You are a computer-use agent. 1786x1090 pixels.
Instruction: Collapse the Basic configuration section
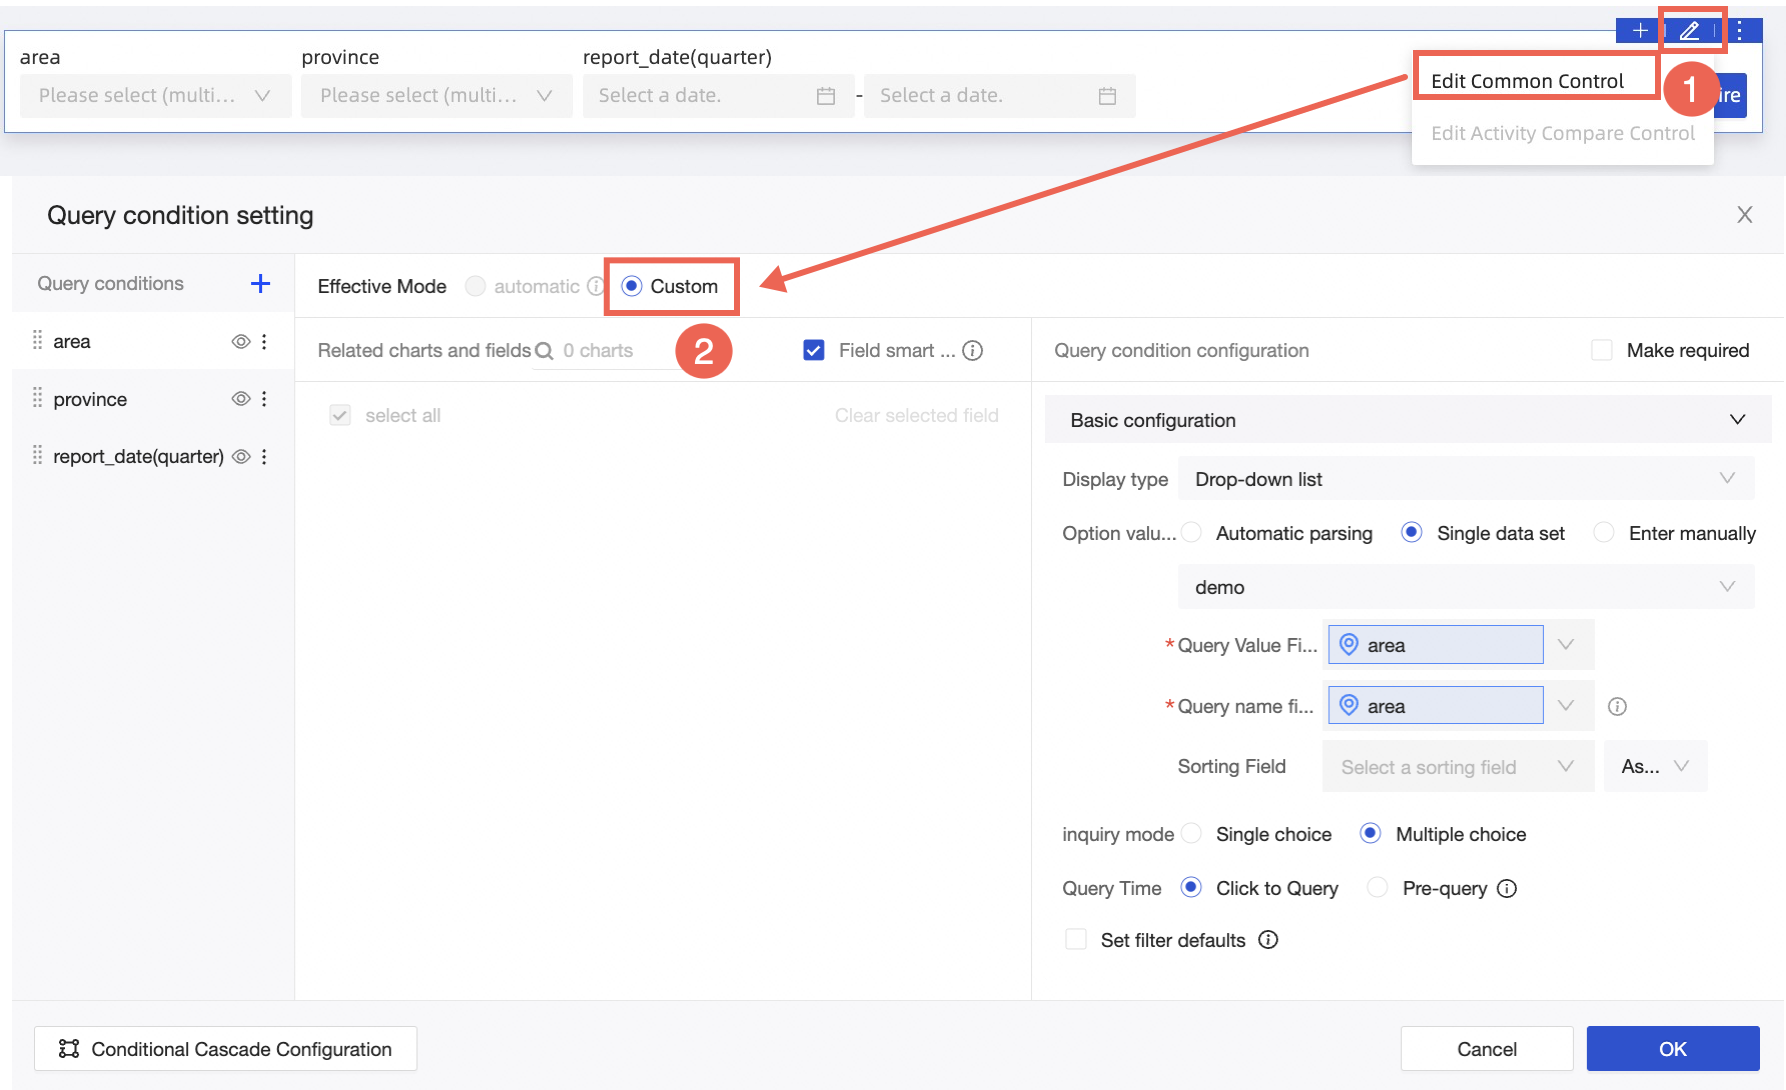1737,419
